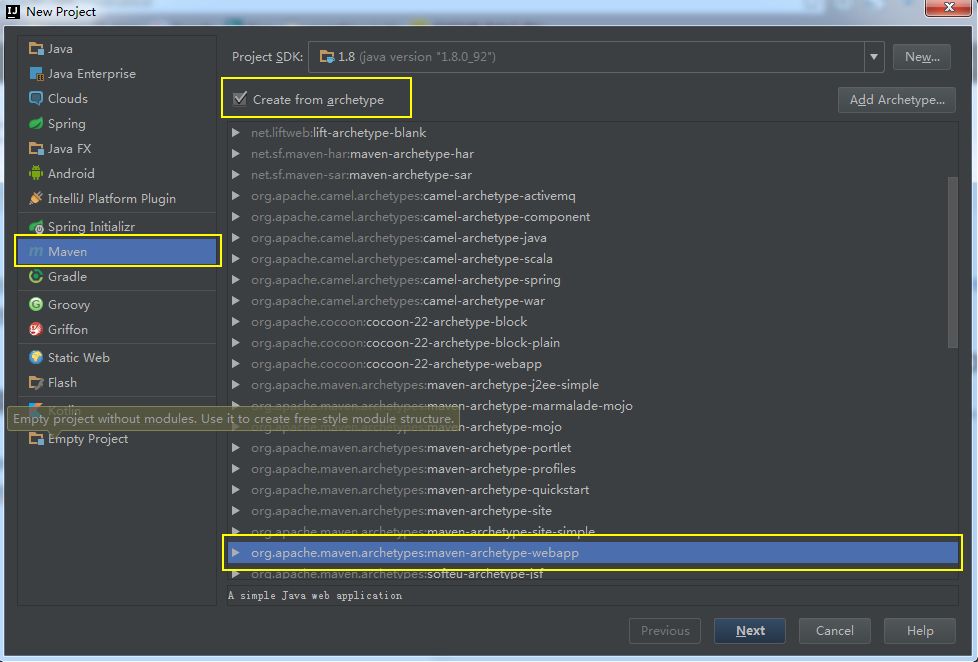Expand camel-archetype-activemq node
This screenshot has height=662, width=978.
(236, 196)
